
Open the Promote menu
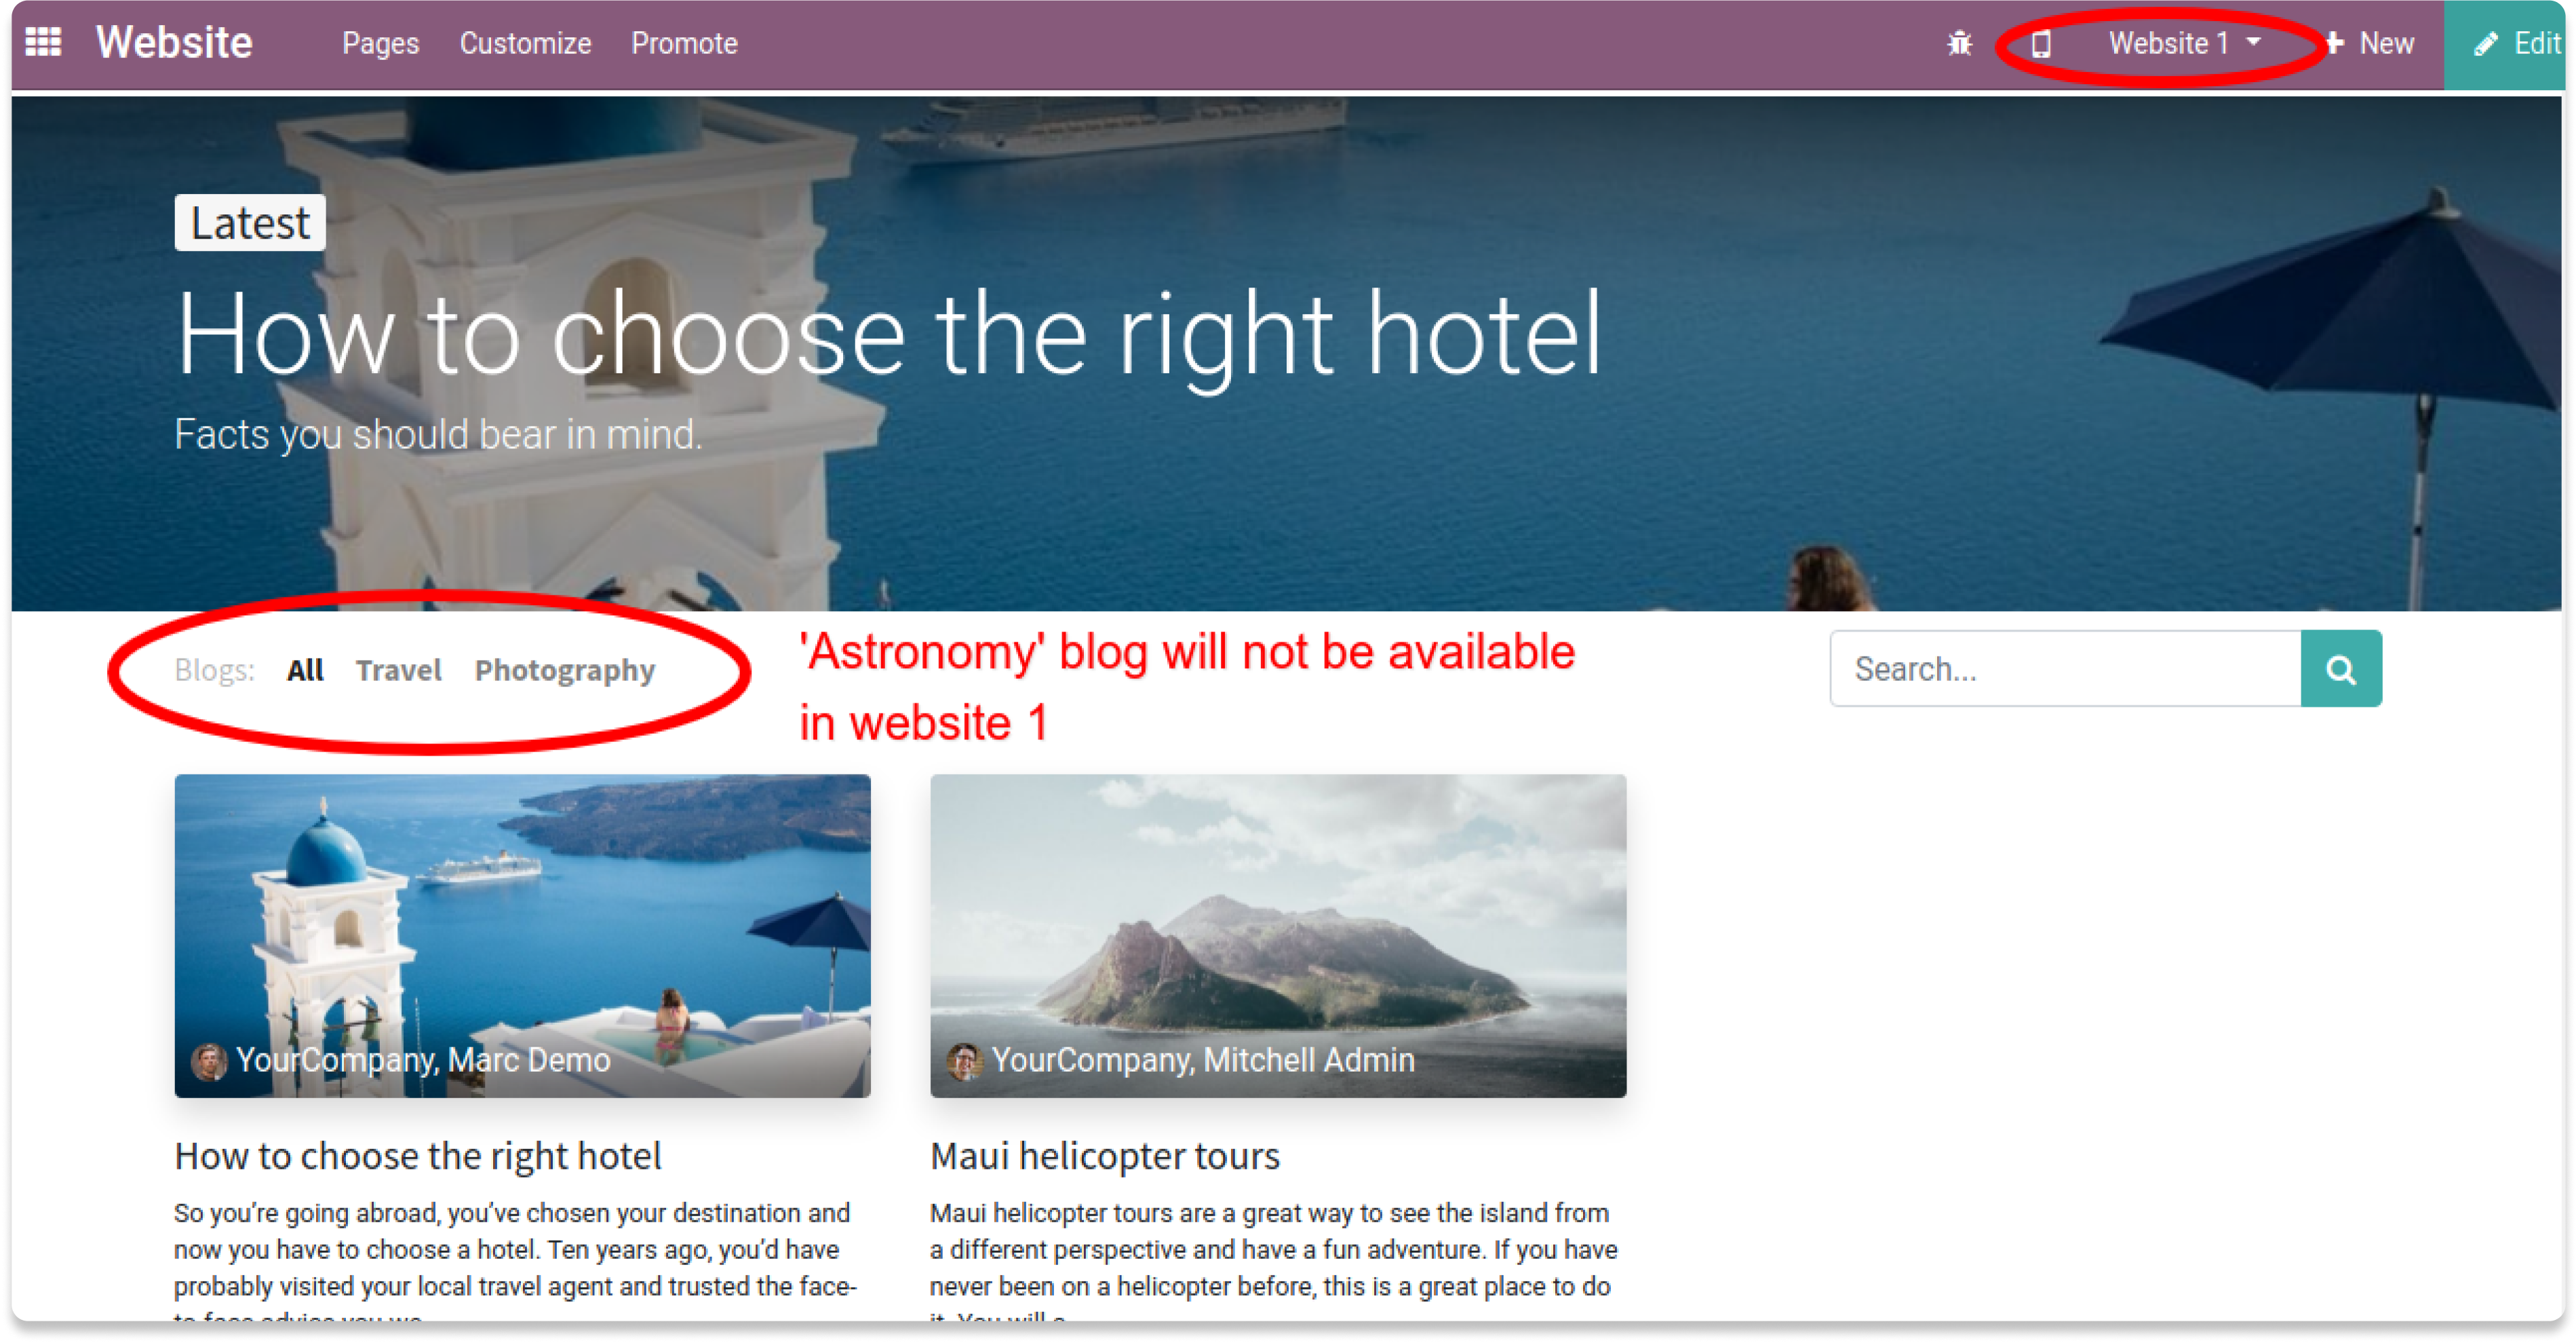pos(684,43)
